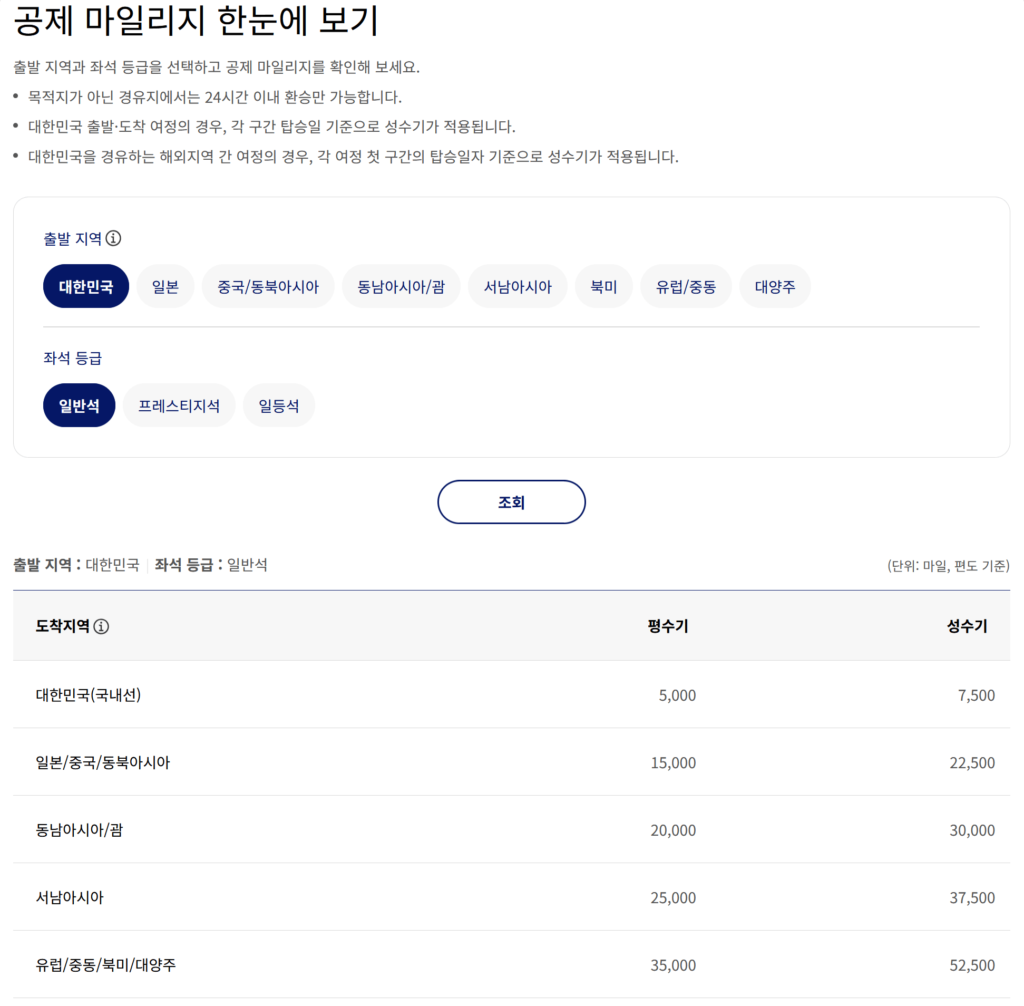Select 대양주 departure region

click(775, 286)
